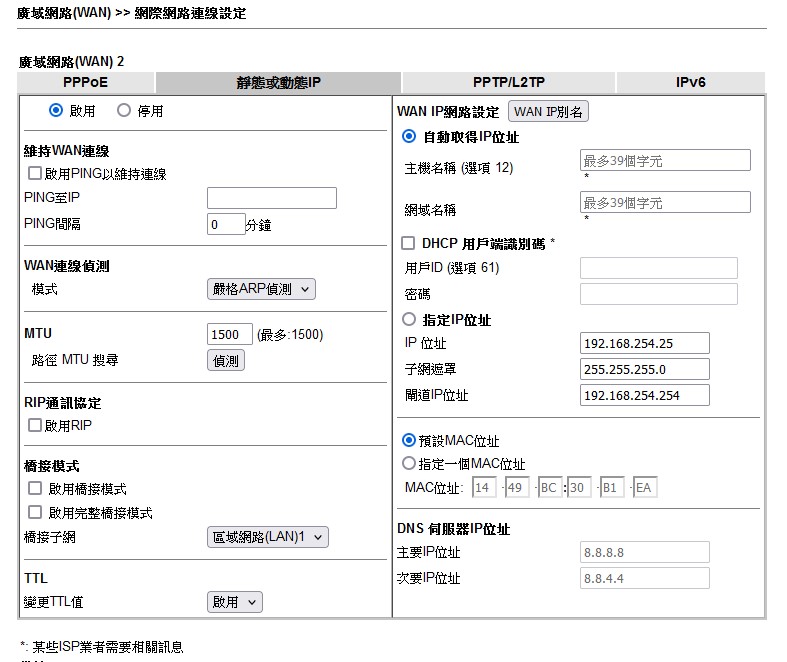Check the 啟用橋接模式 checkbox
The image size is (787, 662).
(x=35, y=489)
